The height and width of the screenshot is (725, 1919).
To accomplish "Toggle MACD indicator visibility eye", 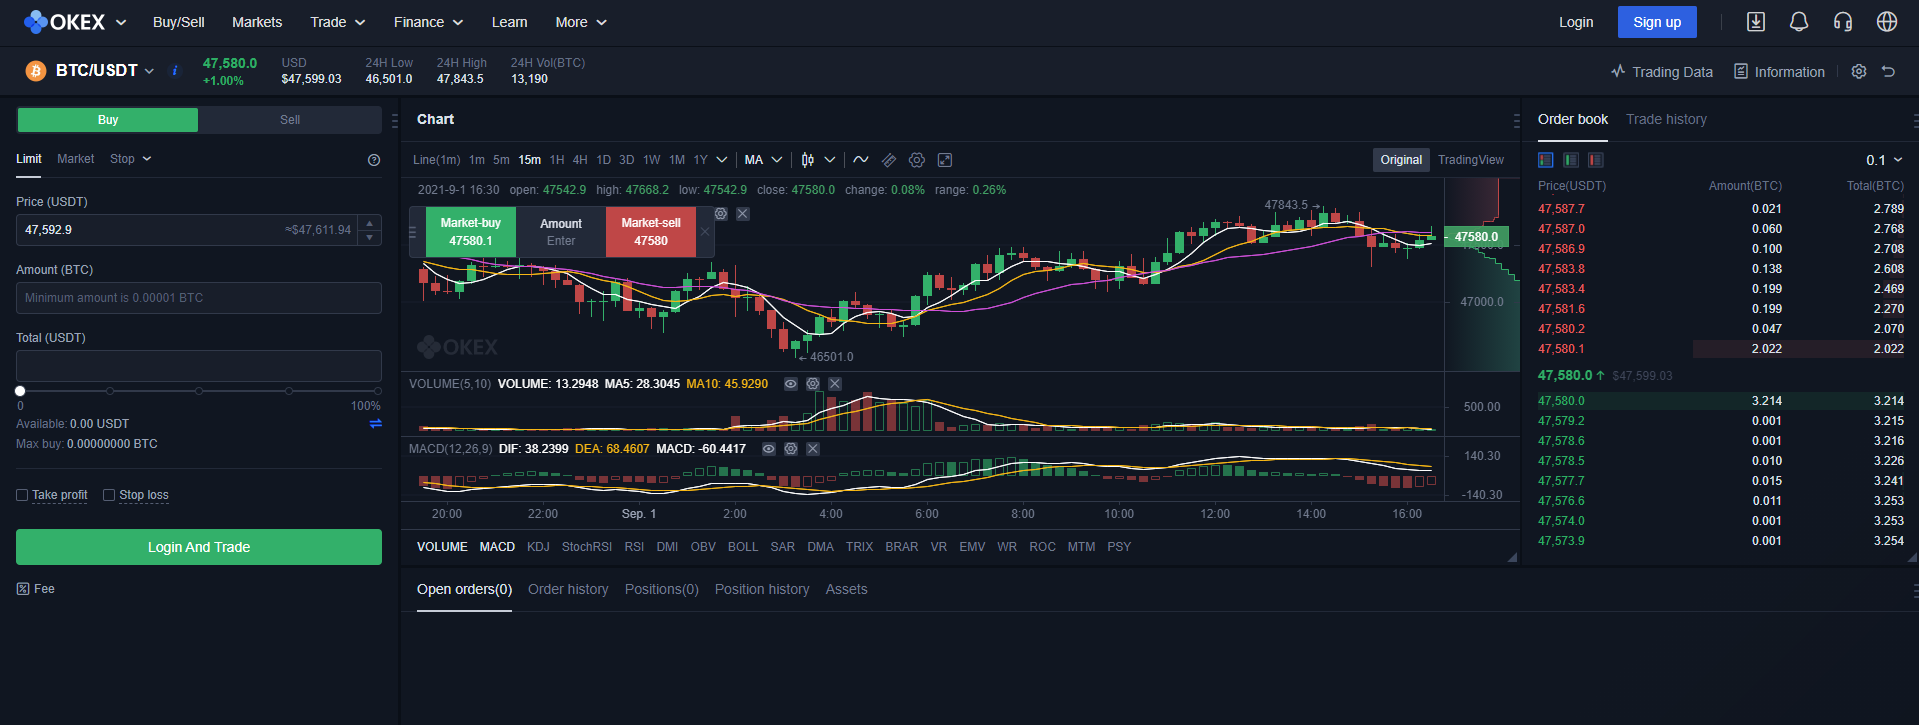I will pos(769,449).
